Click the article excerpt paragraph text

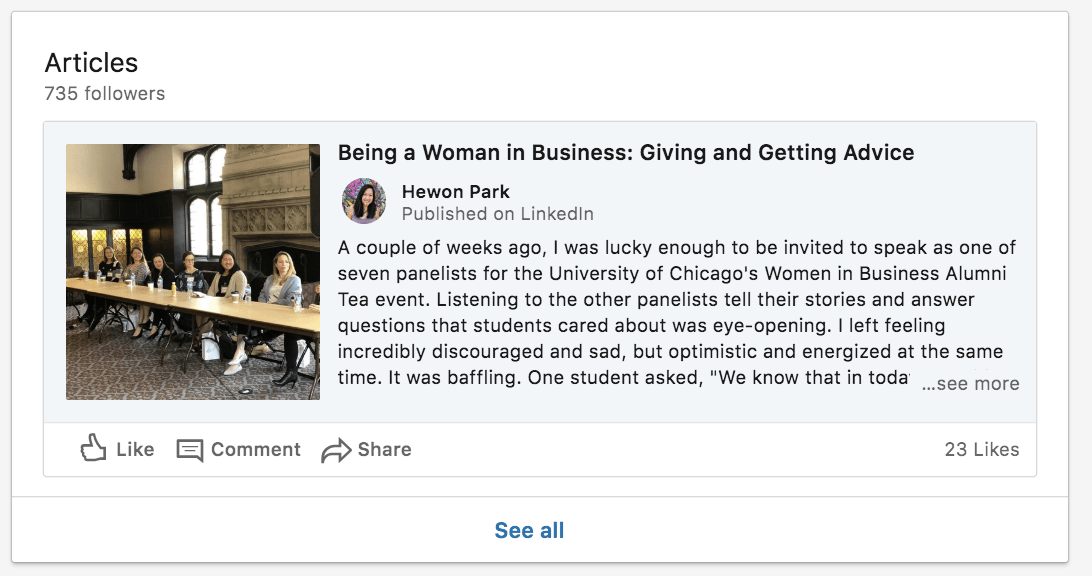coord(677,312)
